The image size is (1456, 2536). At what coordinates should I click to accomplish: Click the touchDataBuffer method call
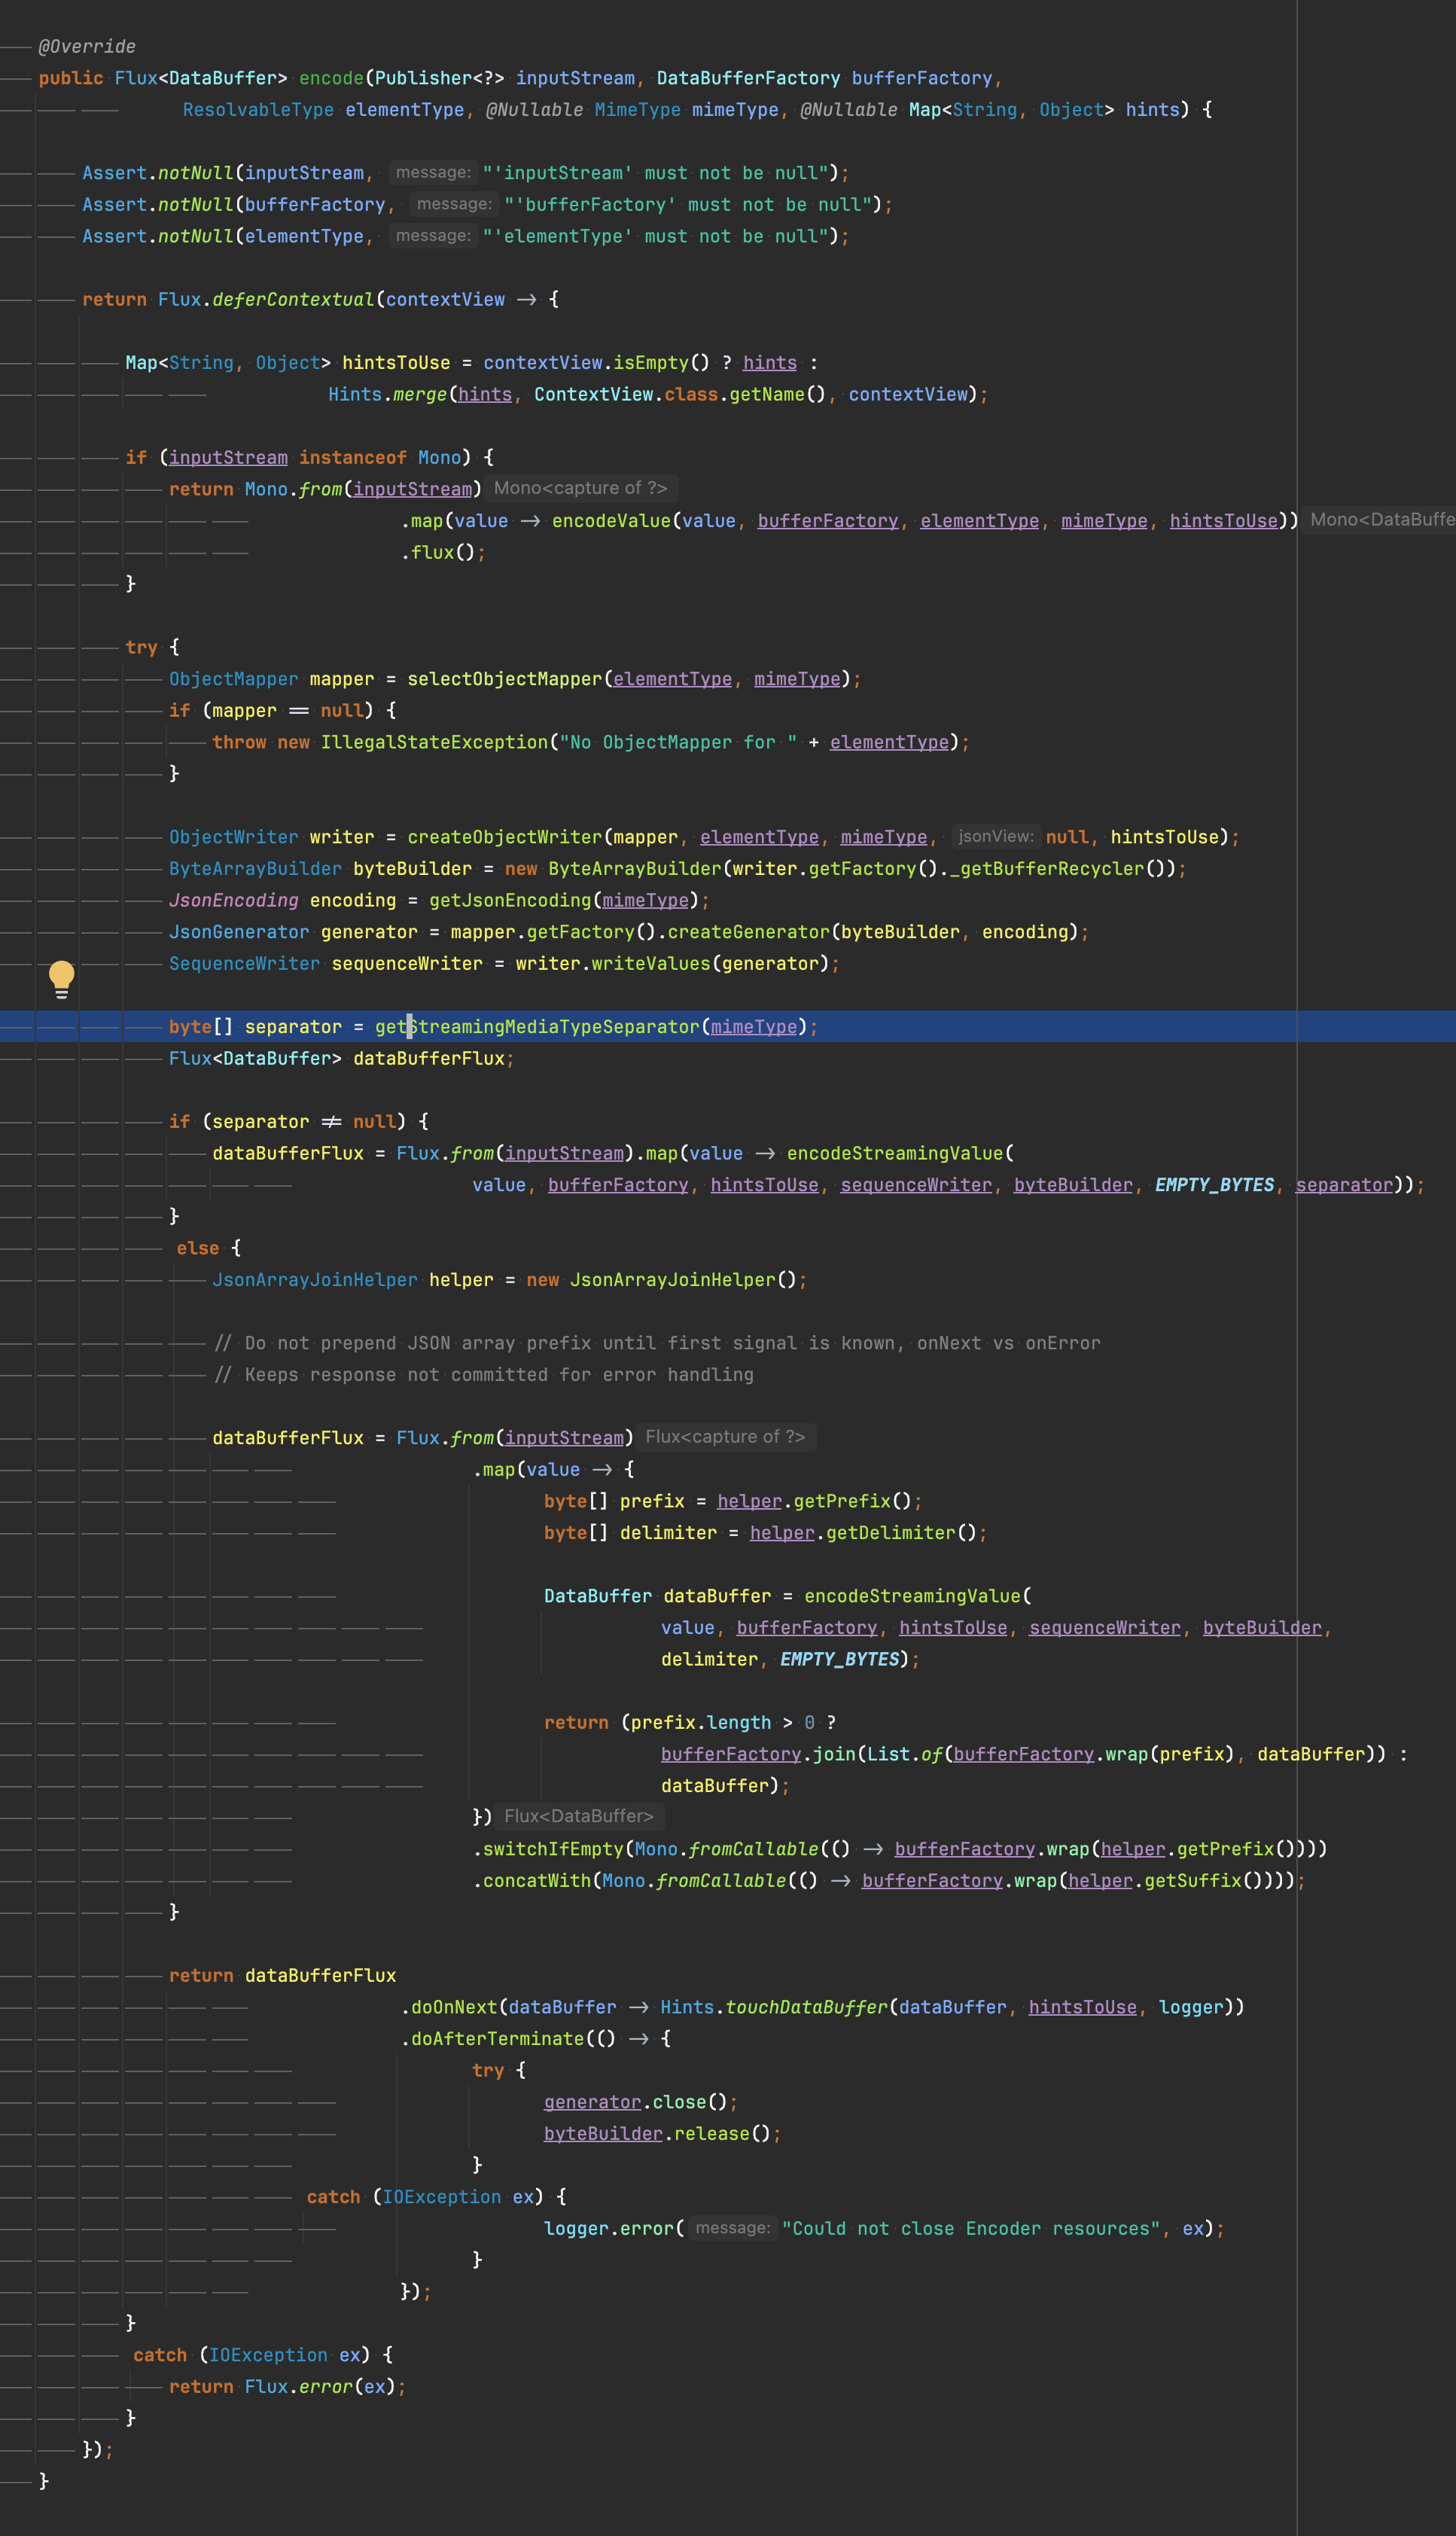click(806, 2007)
